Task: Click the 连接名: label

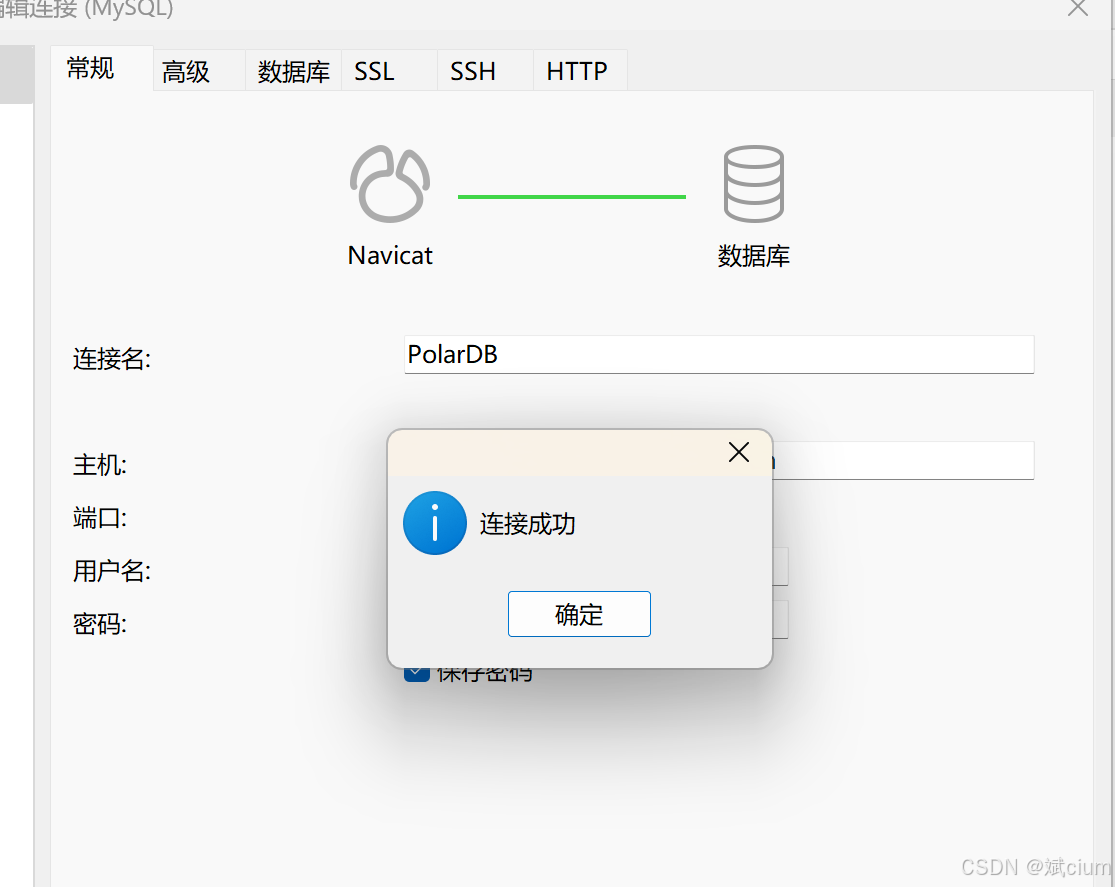Action: point(112,358)
